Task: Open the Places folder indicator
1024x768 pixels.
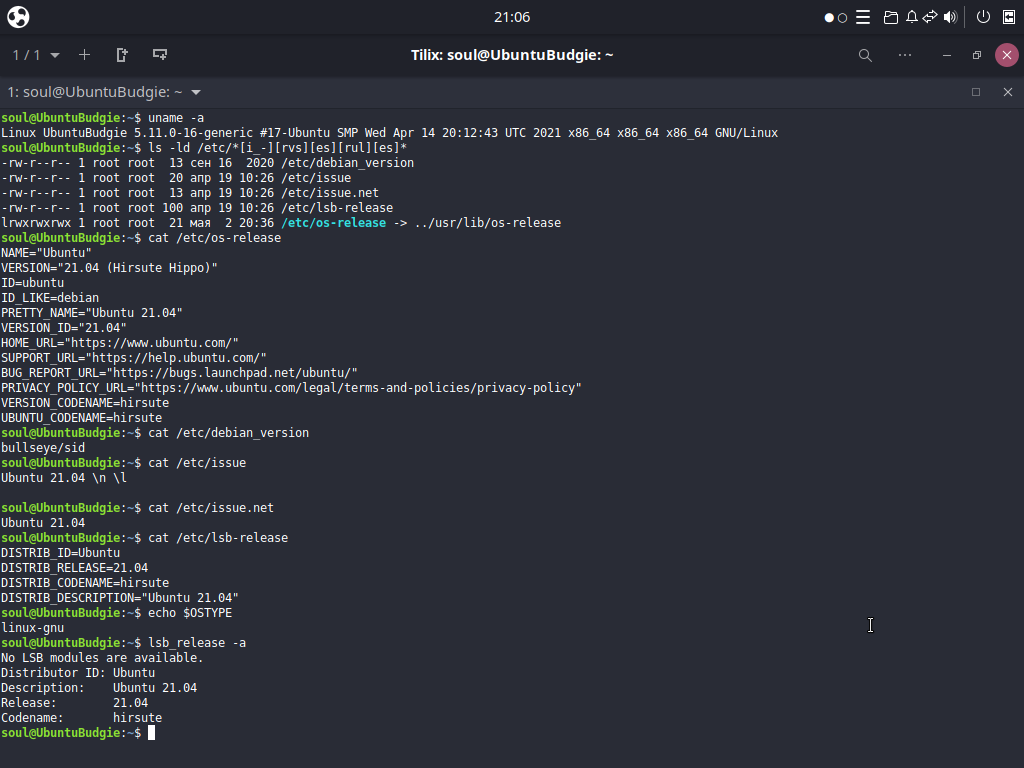Action: tap(891, 17)
